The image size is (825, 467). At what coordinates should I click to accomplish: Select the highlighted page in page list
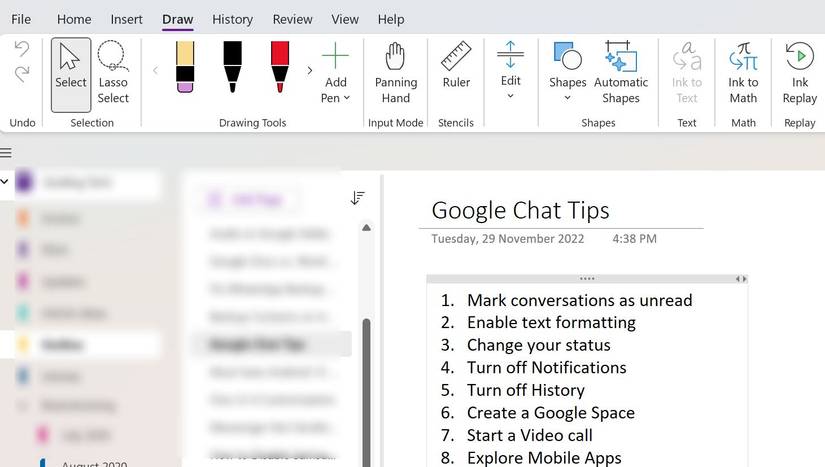(x=271, y=344)
